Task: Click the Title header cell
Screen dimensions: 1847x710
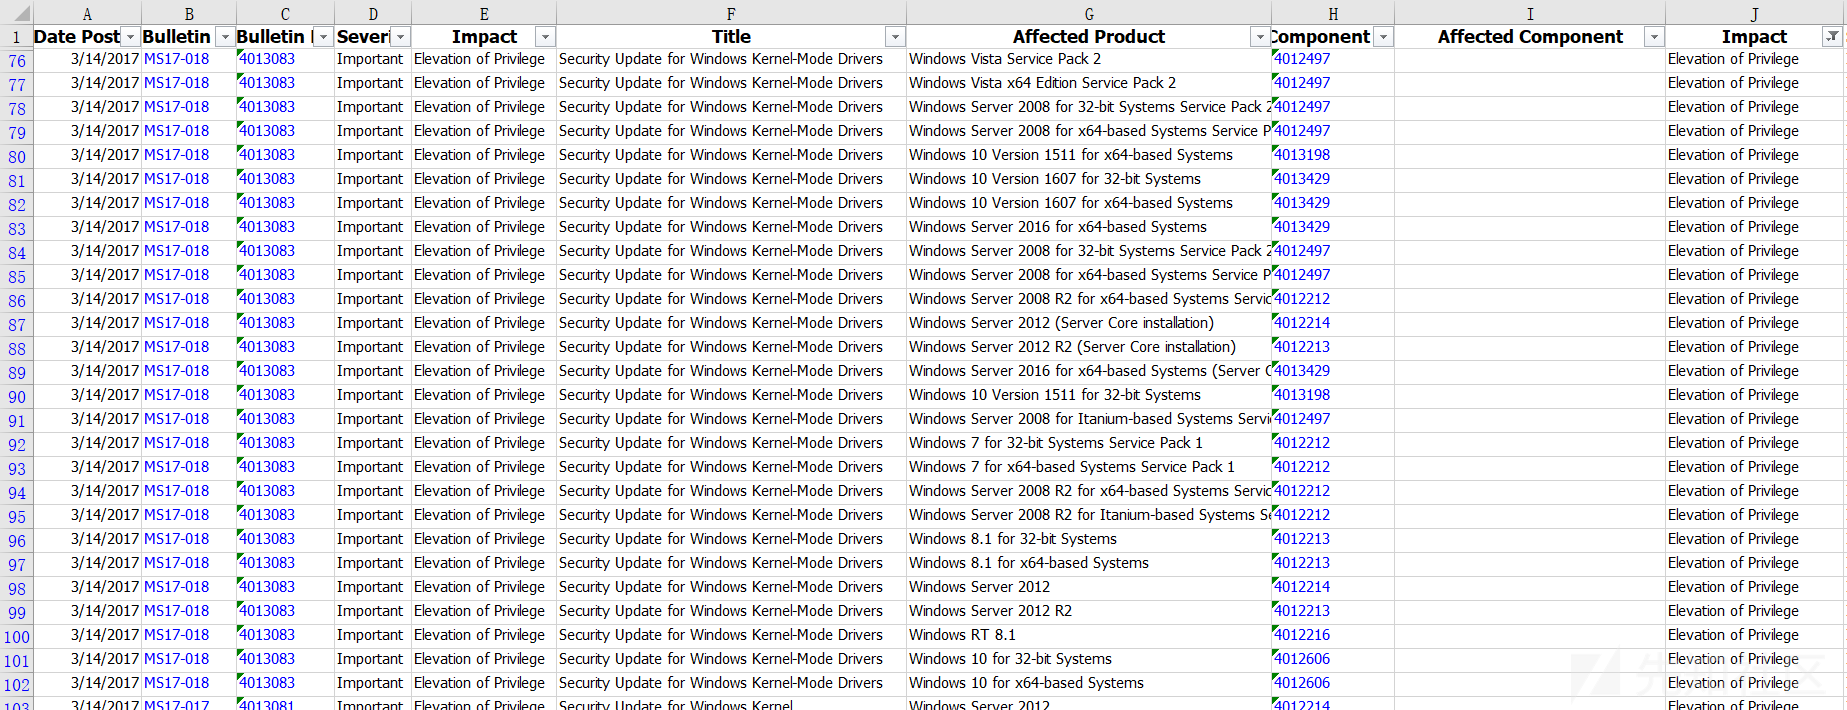Action: (x=731, y=37)
